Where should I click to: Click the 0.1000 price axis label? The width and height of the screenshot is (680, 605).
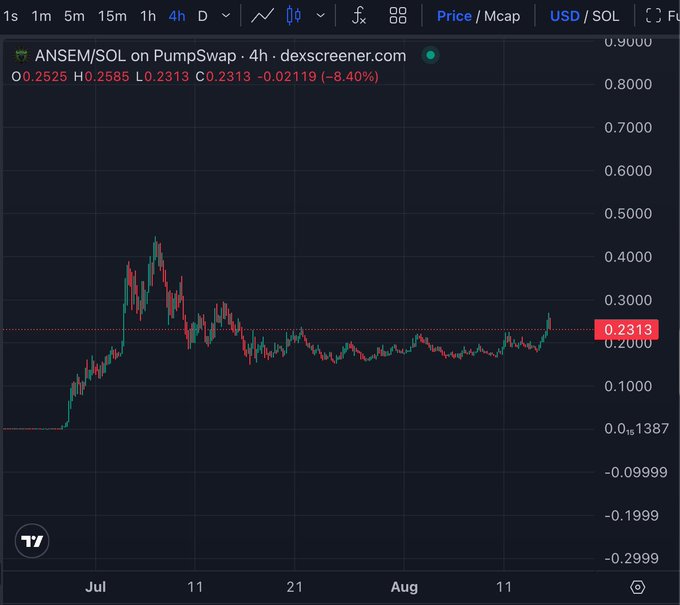[x=628, y=386]
